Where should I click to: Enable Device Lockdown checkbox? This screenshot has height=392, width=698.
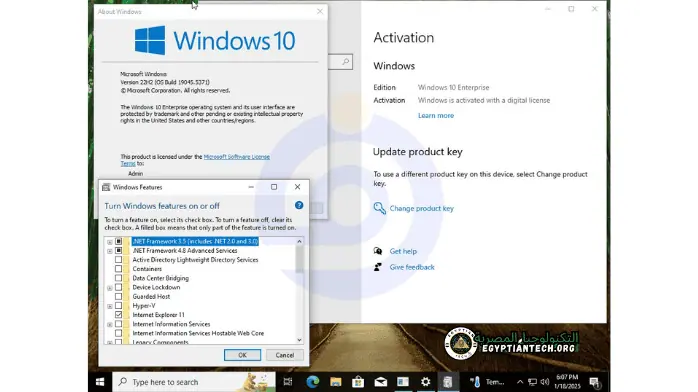[118, 287]
